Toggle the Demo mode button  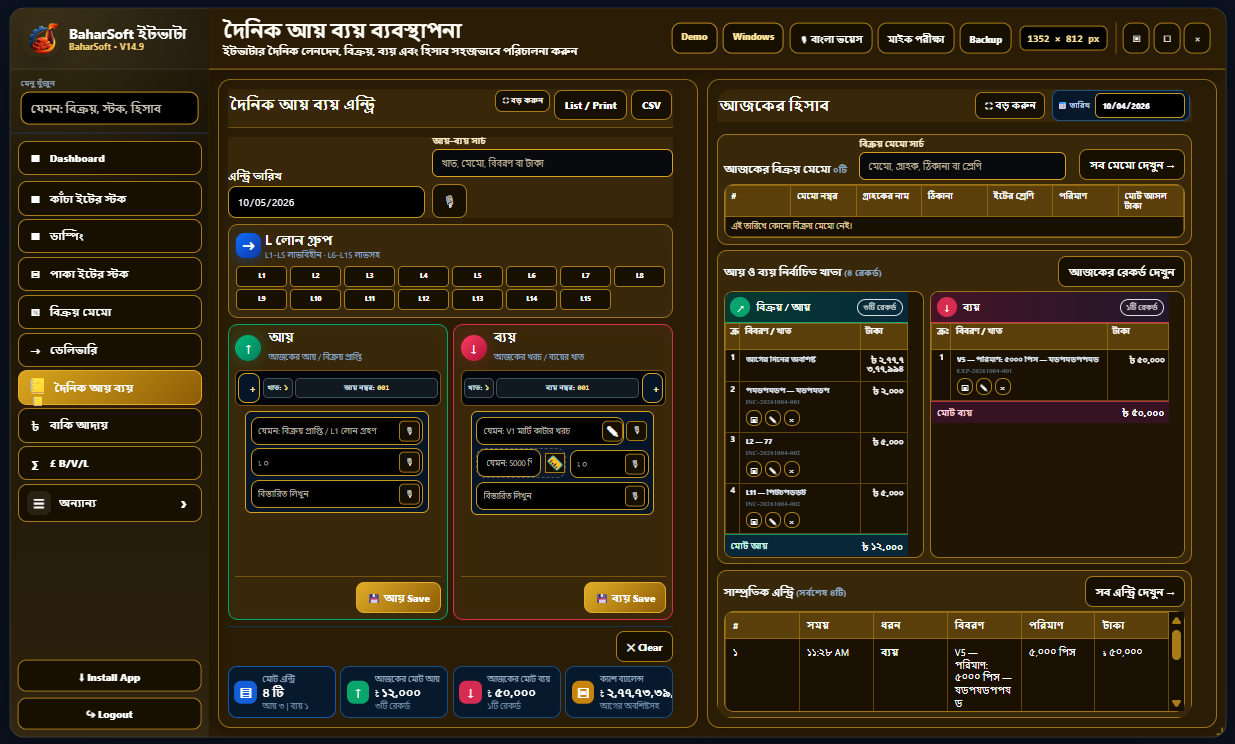tap(694, 38)
